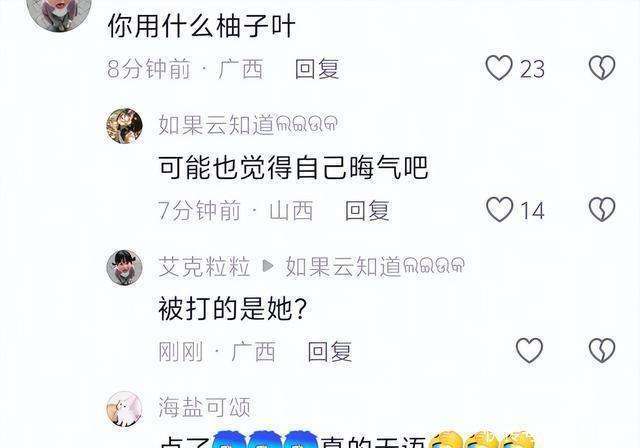Reply to the 7分钟前 山西 comment

pos(367,211)
